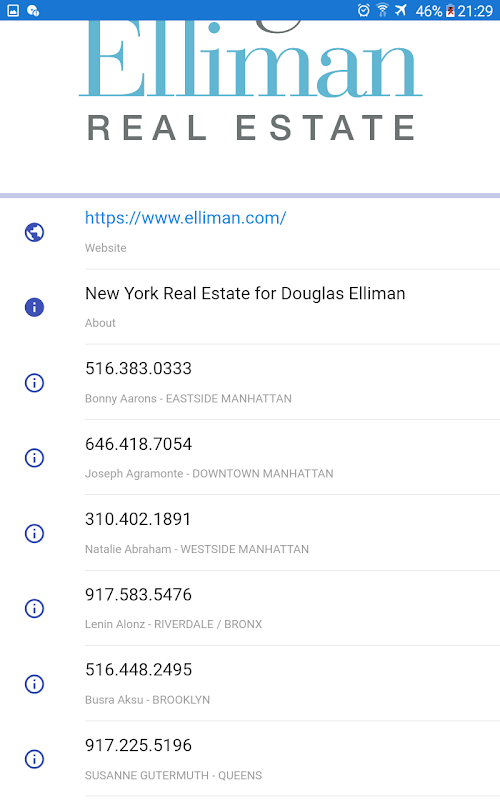Tap the filled info icon beside About

pos(34,307)
